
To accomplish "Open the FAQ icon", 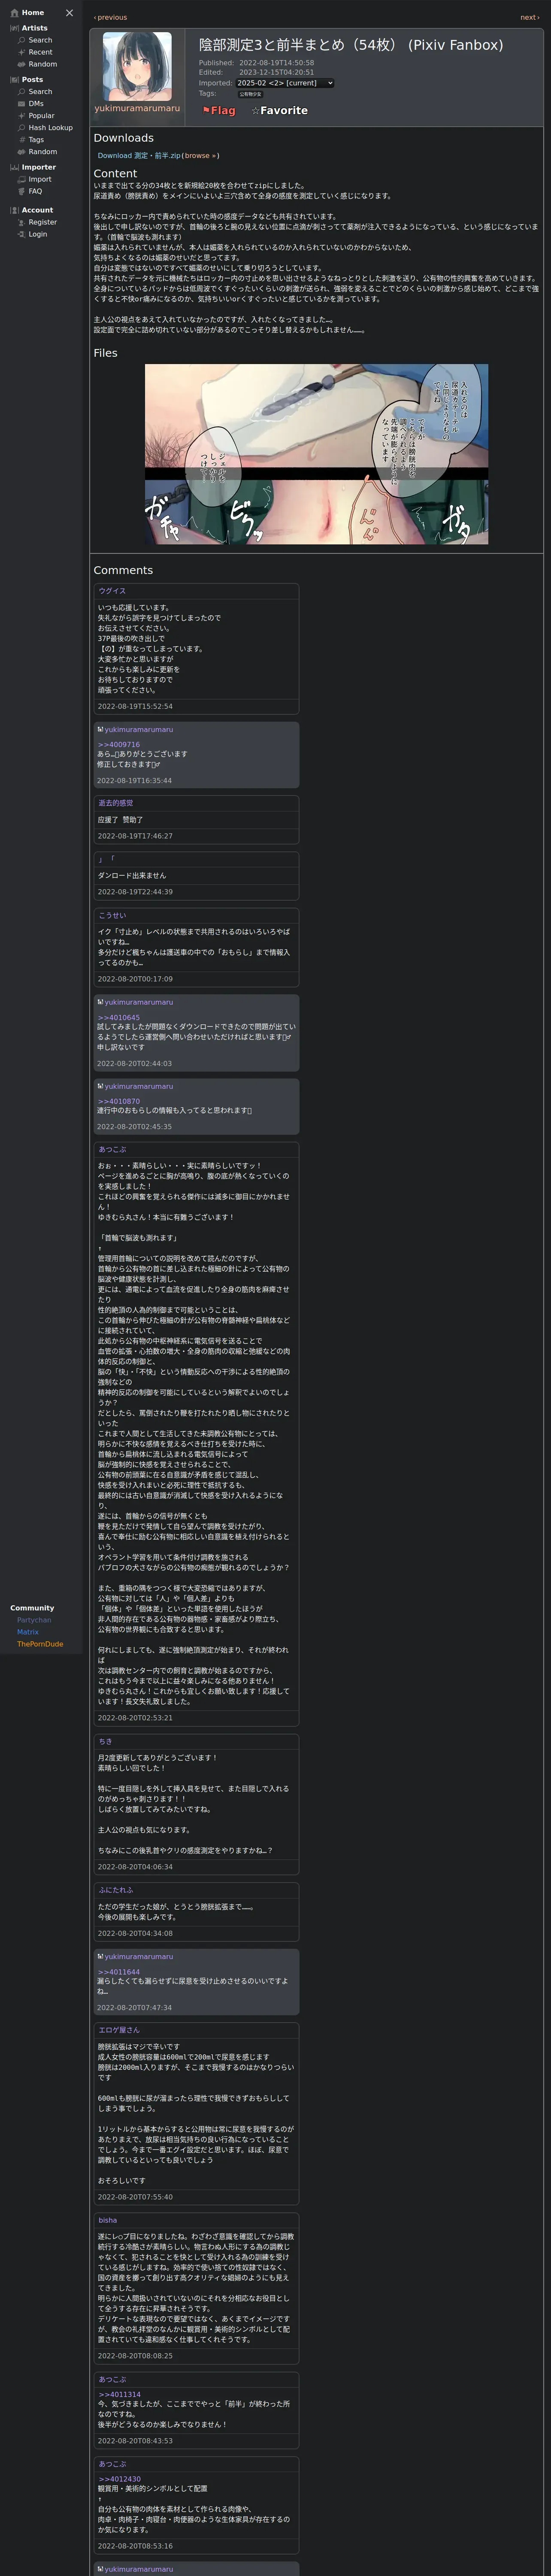I will coord(22,191).
